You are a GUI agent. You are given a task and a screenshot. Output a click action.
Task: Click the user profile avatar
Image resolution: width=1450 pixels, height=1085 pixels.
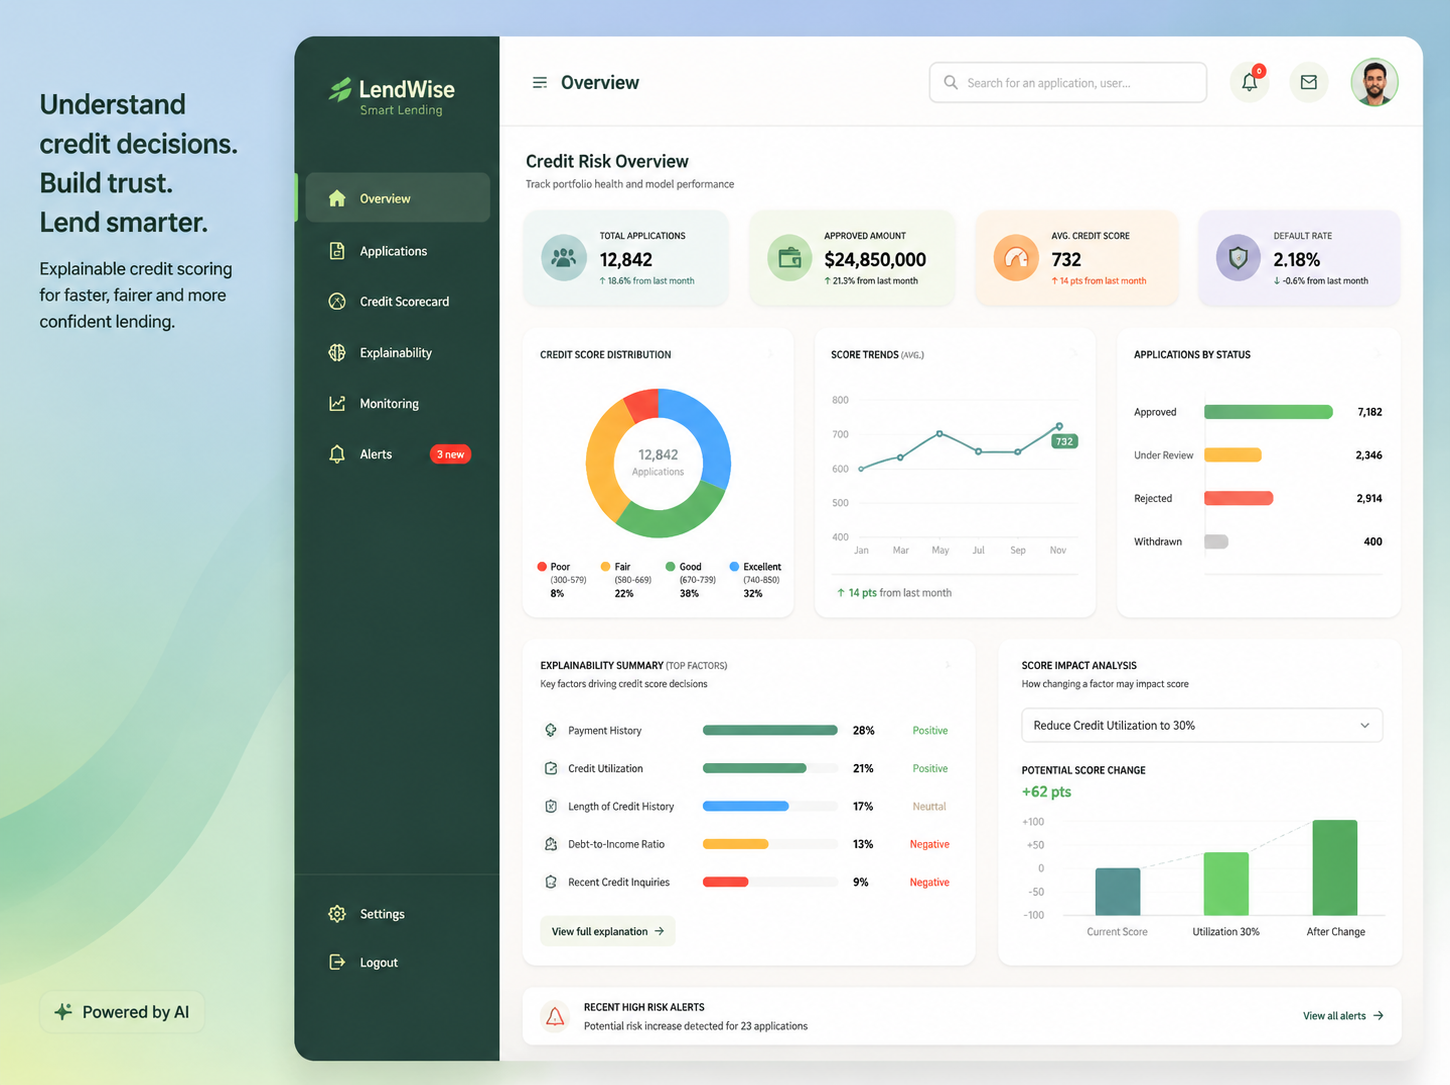[x=1374, y=82]
